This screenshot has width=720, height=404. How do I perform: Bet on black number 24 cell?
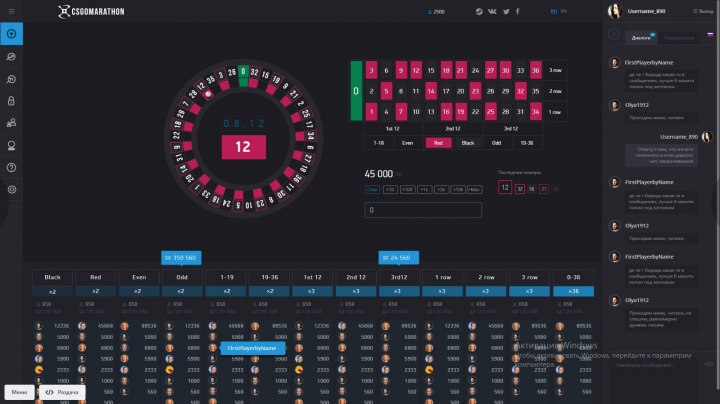click(475, 70)
